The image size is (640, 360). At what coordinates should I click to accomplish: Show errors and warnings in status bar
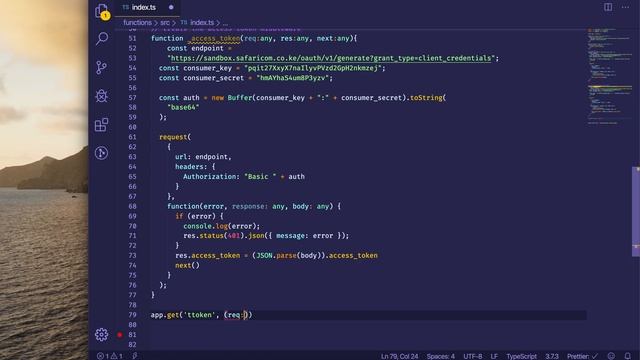pyautogui.click(x=109, y=356)
